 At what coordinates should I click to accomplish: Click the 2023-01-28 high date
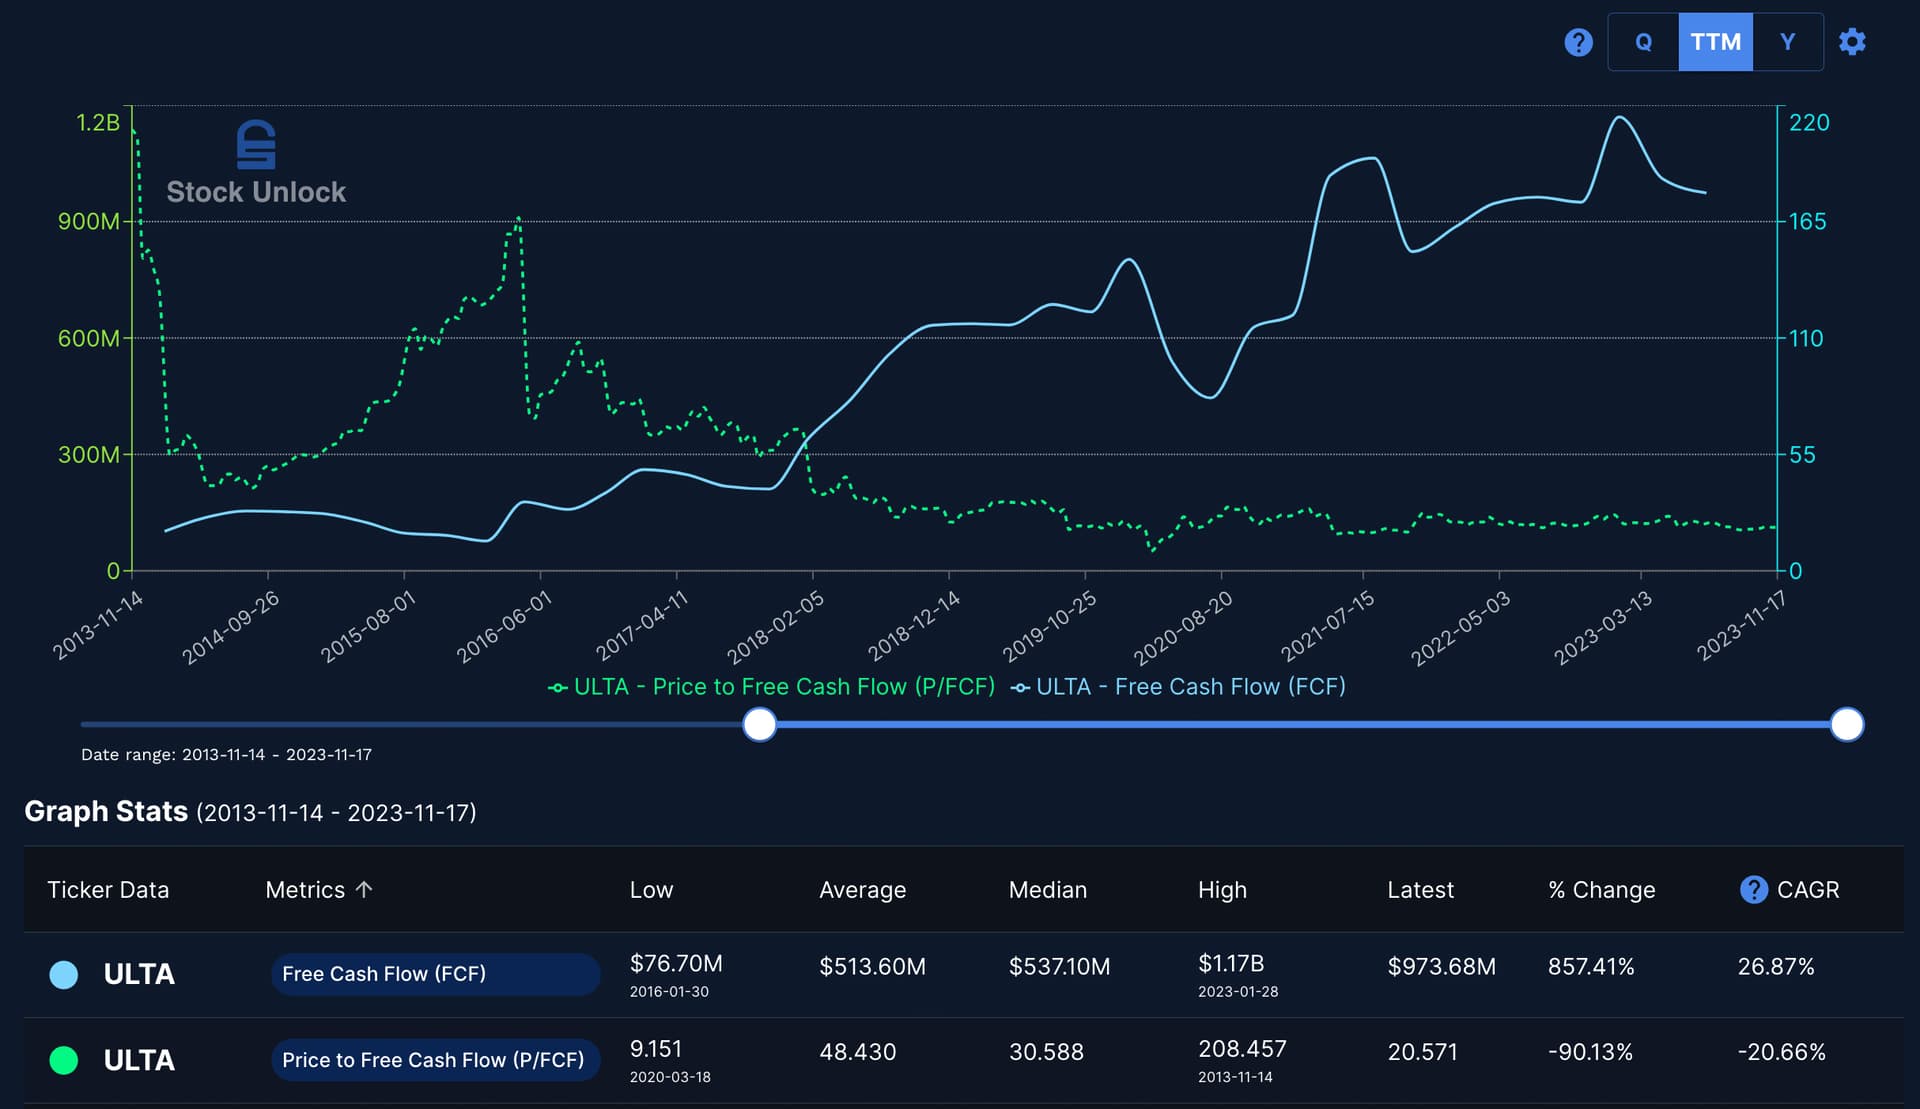pos(1238,992)
